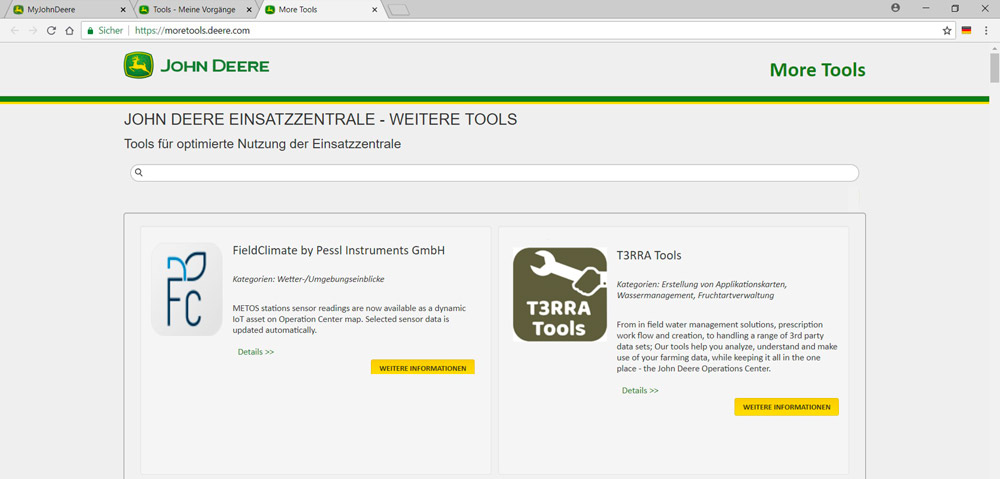
Task: Click heading John Deere Einsatzzentrale - Weitere Tools
Action: (320, 119)
